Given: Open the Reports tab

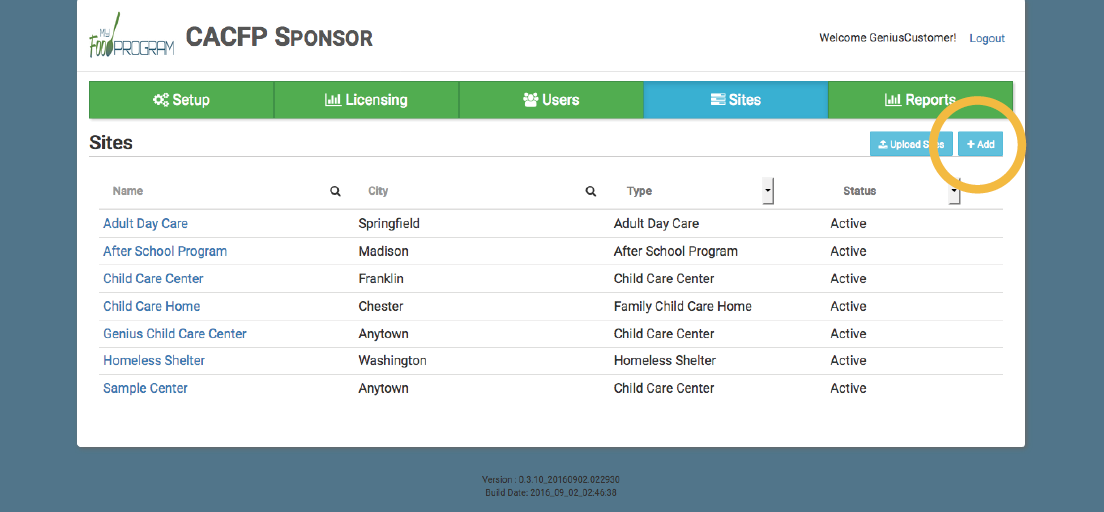Looking at the screenshot, I should click(920, 100).
